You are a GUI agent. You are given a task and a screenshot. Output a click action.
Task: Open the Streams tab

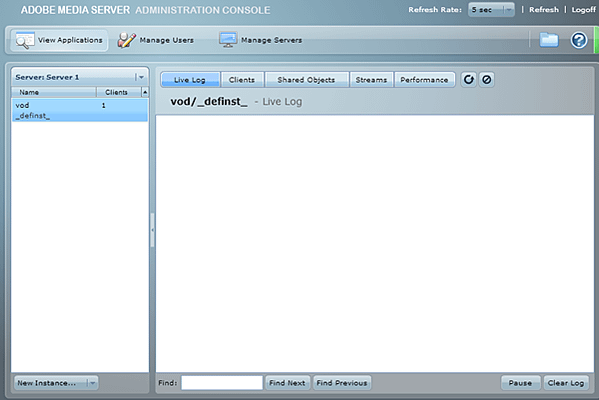click(x=371, y=79)
